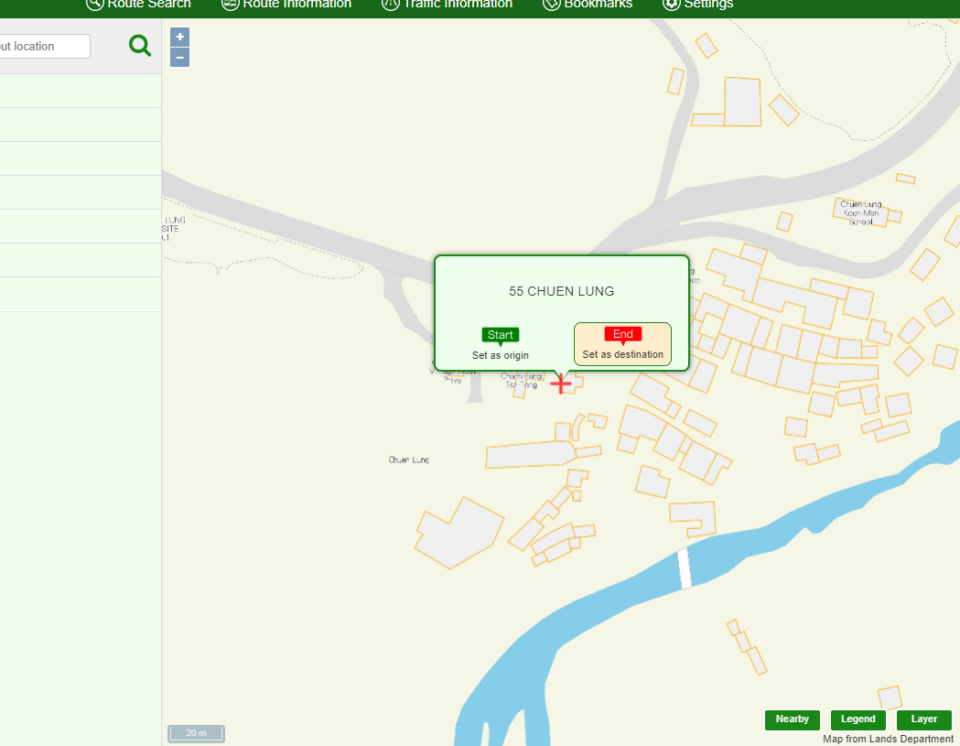Click the green magnifier search icon
This screenshot has height=746, width=960.
pos(140,46)
